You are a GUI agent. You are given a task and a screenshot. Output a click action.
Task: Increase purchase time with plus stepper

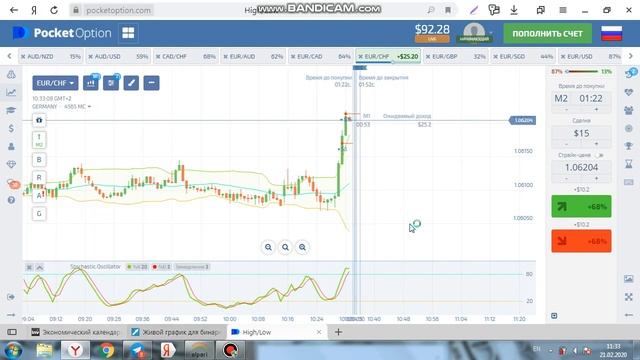[x=596, y=109]
